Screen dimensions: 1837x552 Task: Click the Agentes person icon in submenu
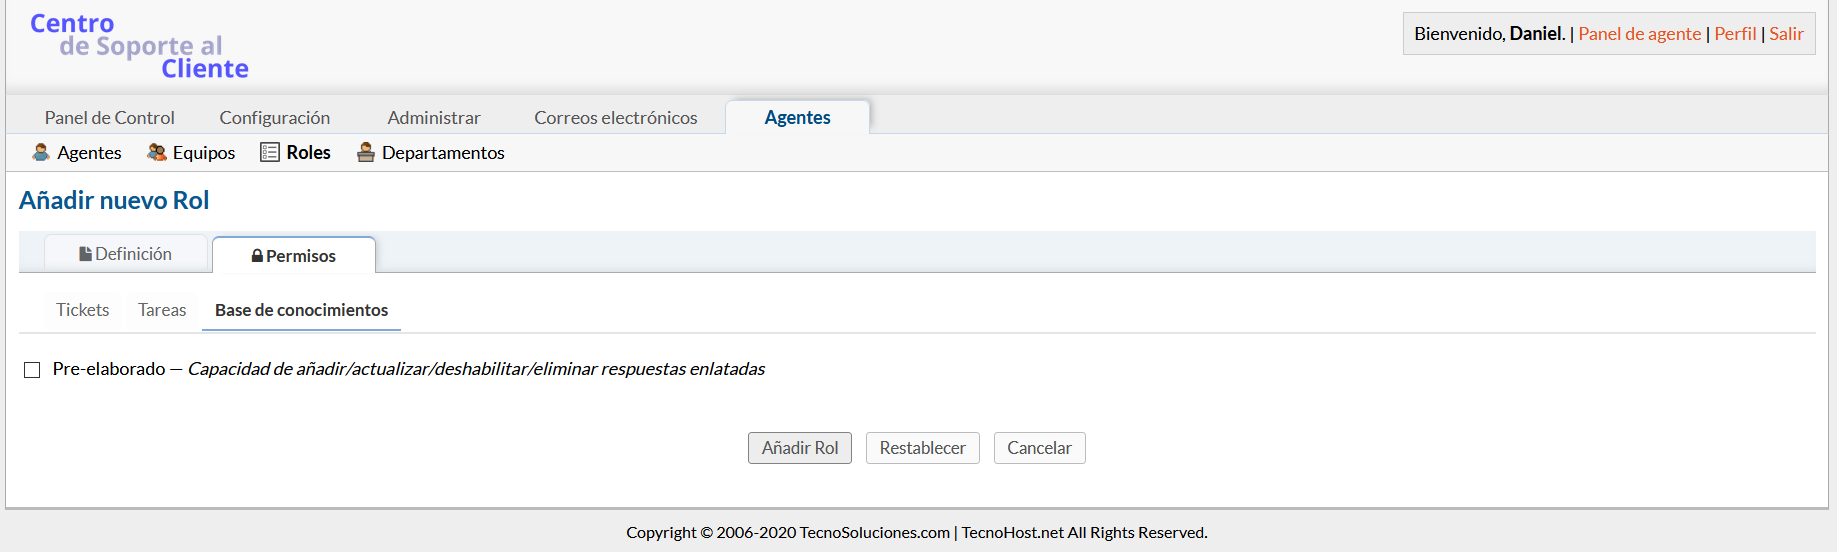(41, 152)
